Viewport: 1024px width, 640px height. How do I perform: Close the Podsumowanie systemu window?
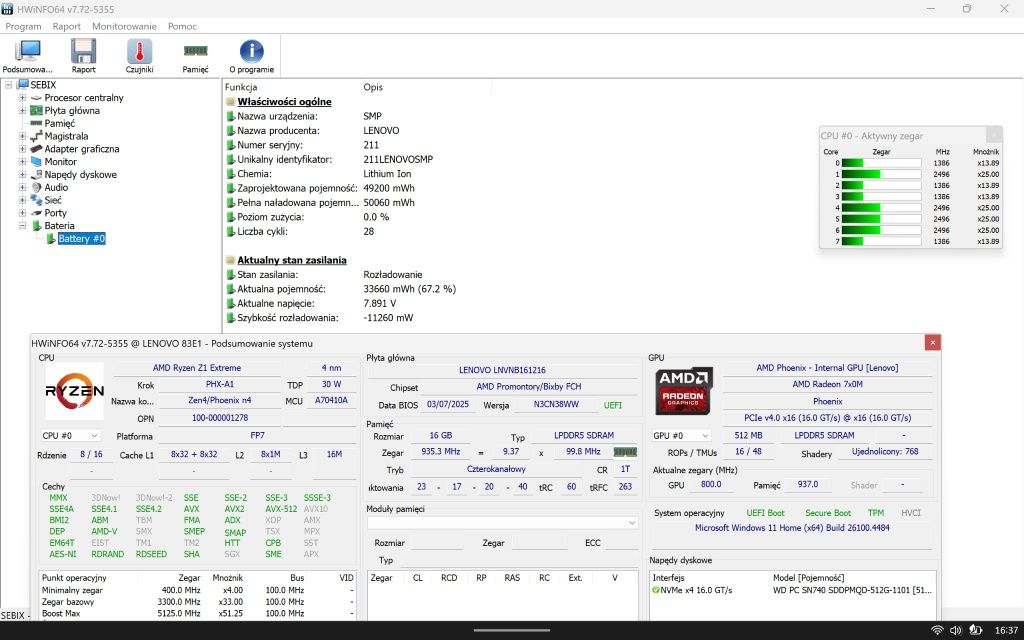click(933, 342)
